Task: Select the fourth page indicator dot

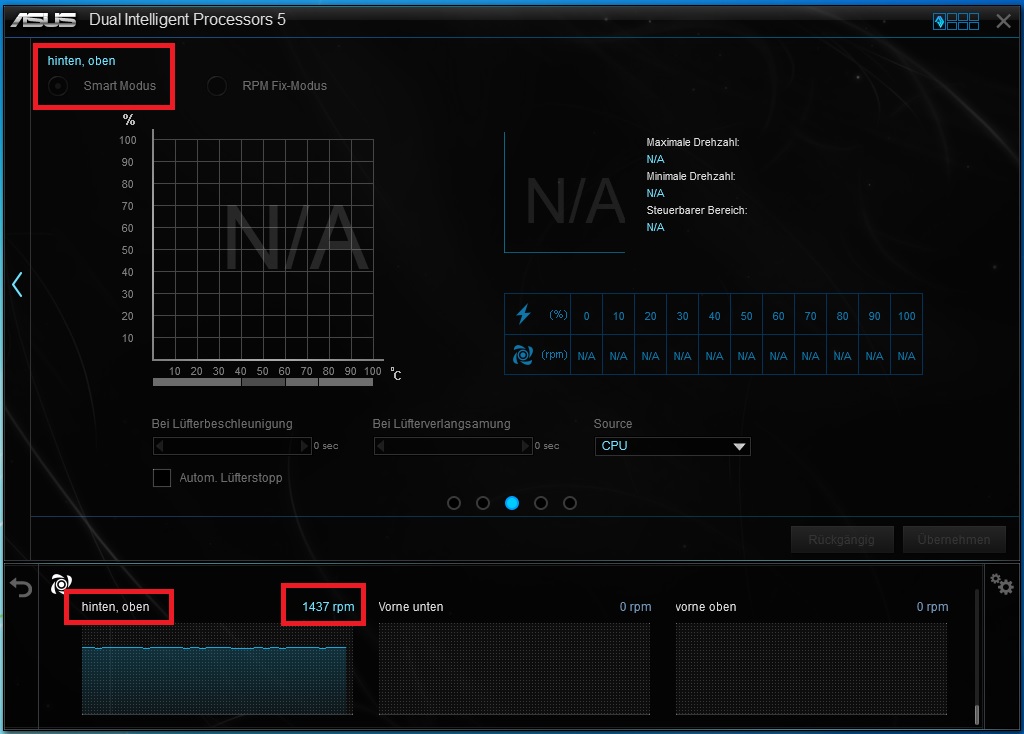Action: pos(541,503)
